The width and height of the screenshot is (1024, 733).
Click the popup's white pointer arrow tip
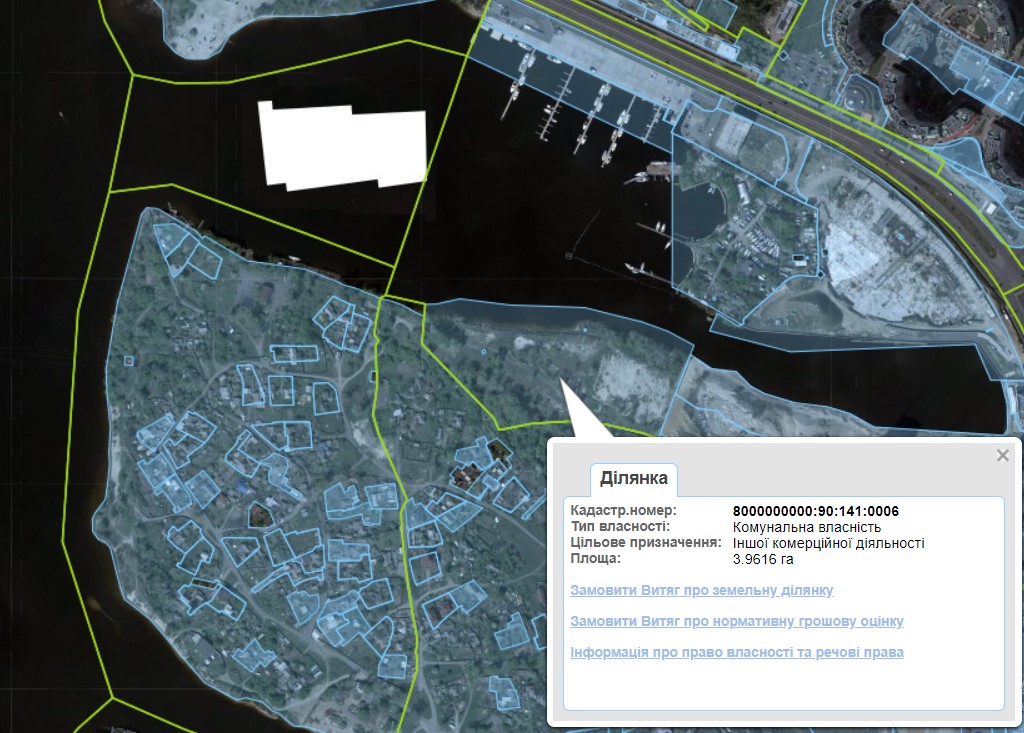click(x=562, y=383)
